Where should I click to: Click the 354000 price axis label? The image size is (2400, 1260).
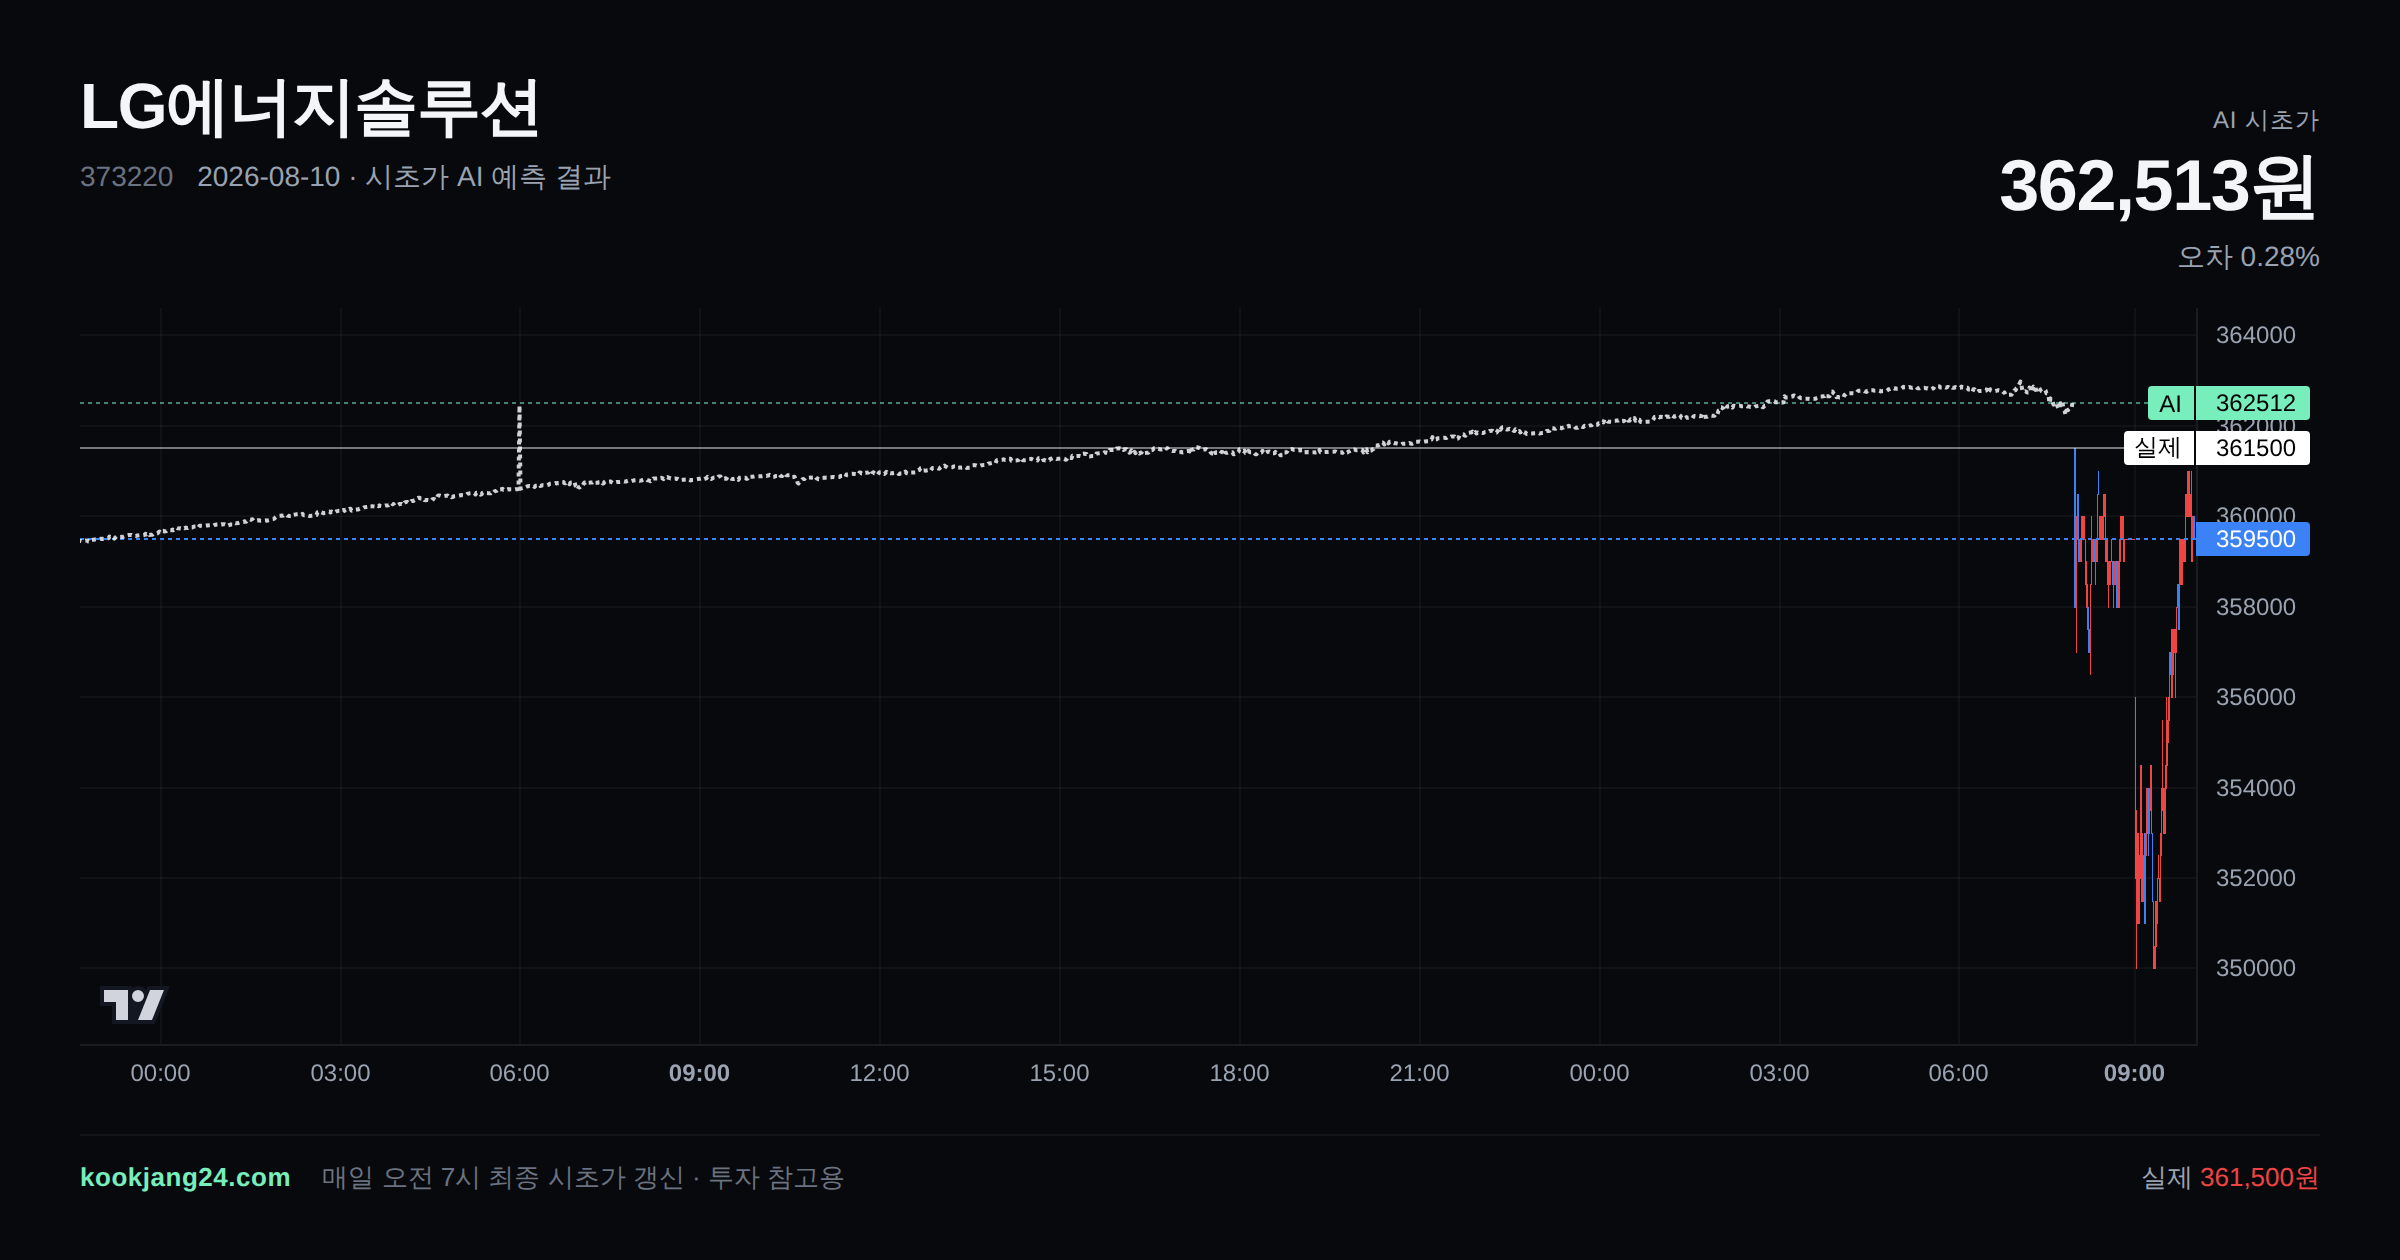pos(2255,788)
